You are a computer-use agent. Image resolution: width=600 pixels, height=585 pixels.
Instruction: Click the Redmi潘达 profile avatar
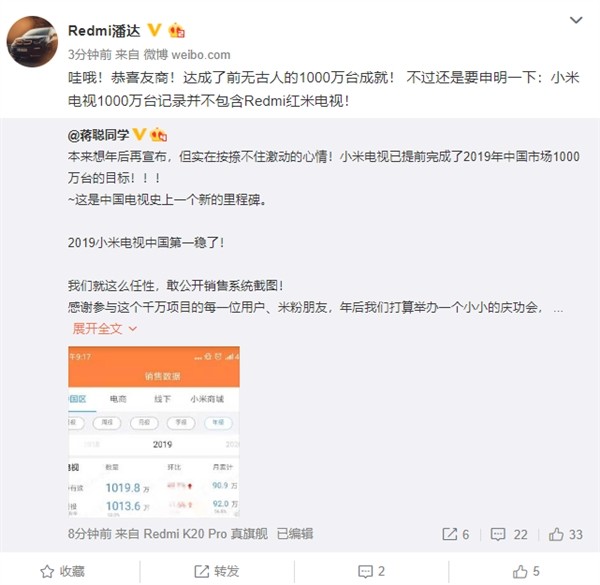[33, 41]
